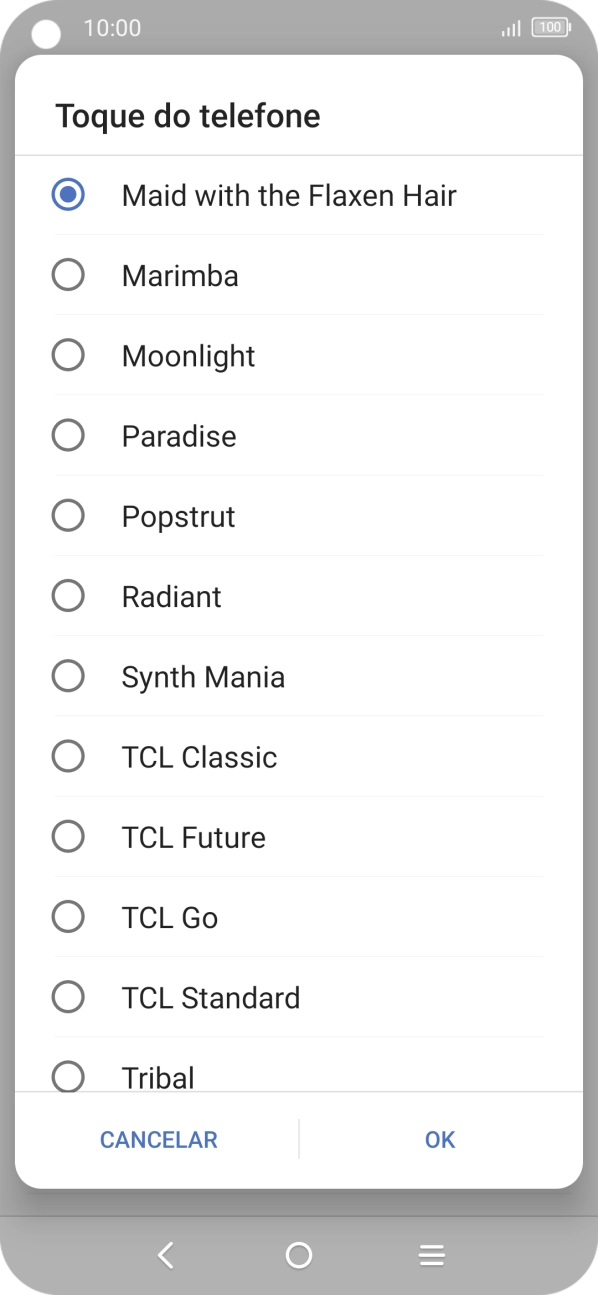Tap the signal strength icon
The width and height of the screenshot is (598, 1295).
[x=511, y=29]
